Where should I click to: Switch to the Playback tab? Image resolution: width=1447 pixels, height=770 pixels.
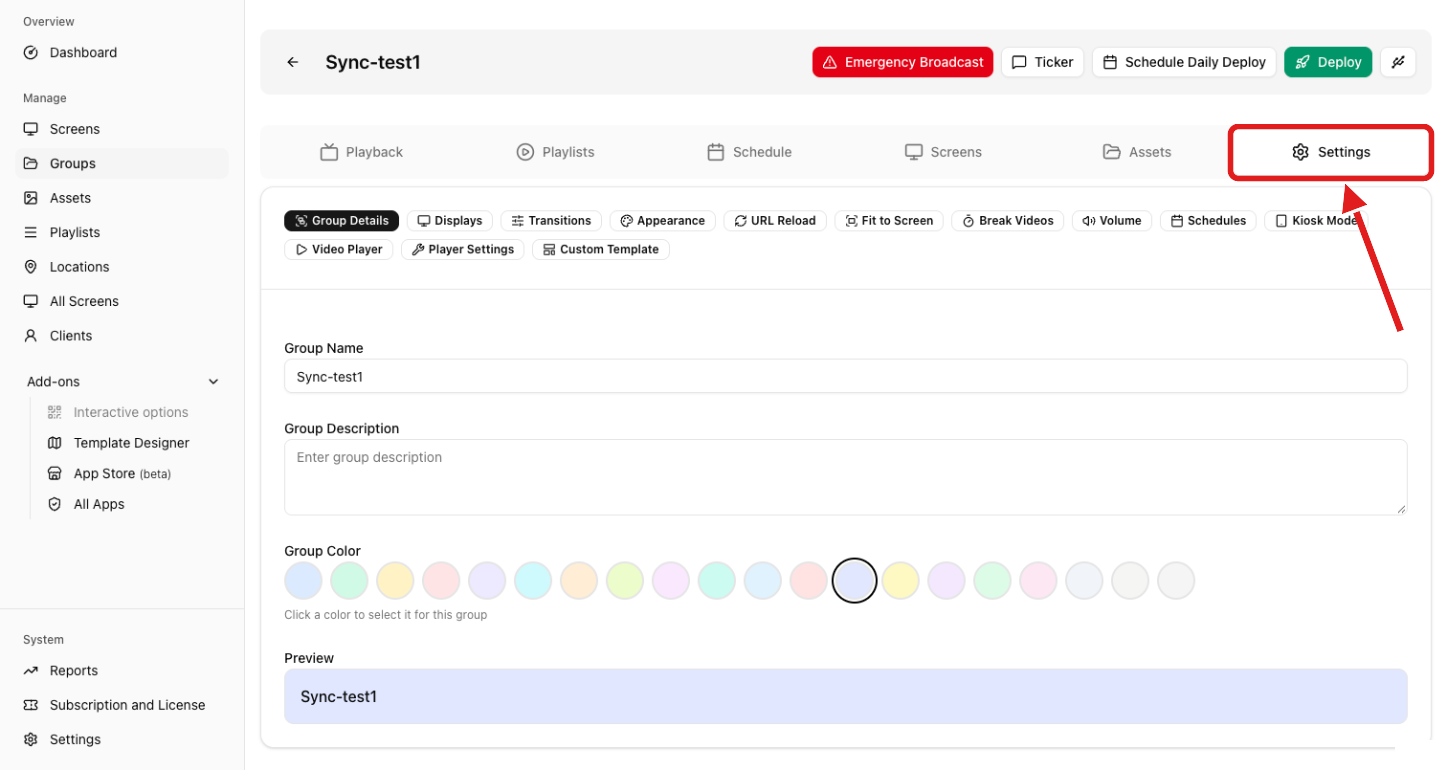point(361,152)
